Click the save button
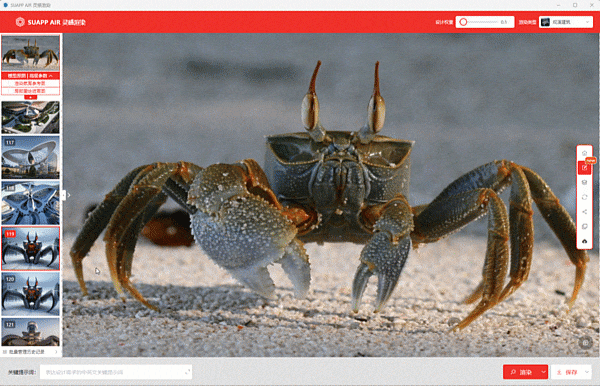 click(567, 372)
